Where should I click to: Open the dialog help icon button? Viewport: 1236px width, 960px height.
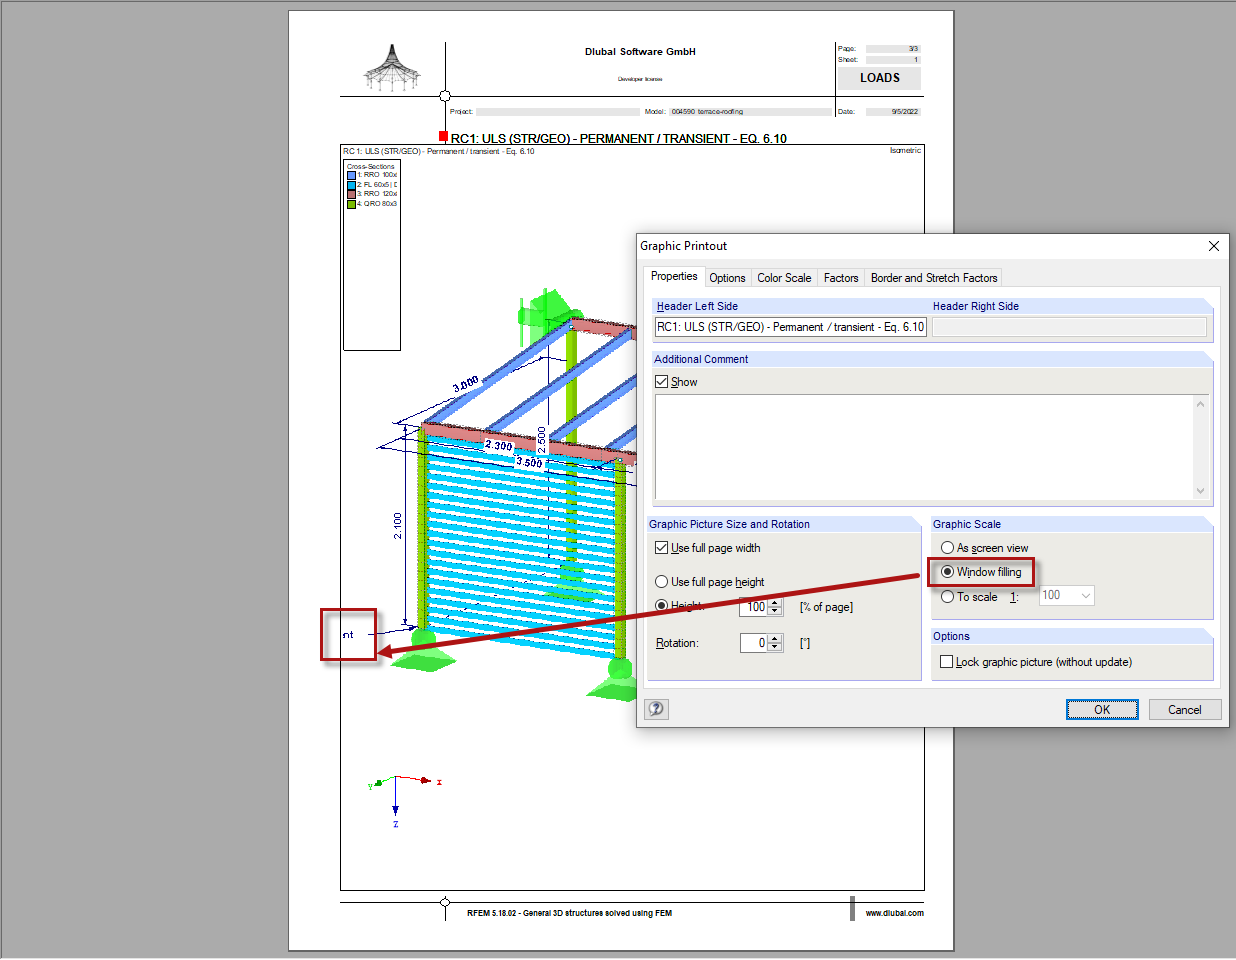(656, 709)
